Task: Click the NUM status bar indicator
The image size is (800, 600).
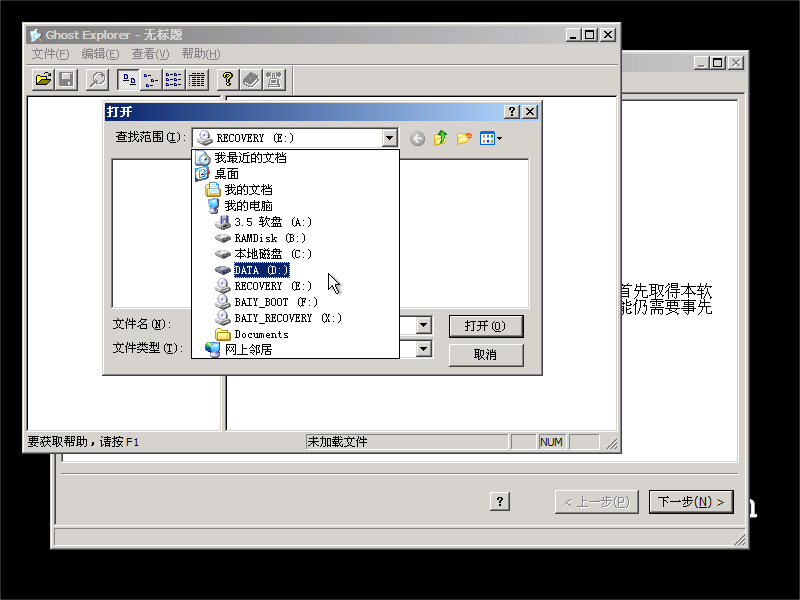Action: [551, 442]
